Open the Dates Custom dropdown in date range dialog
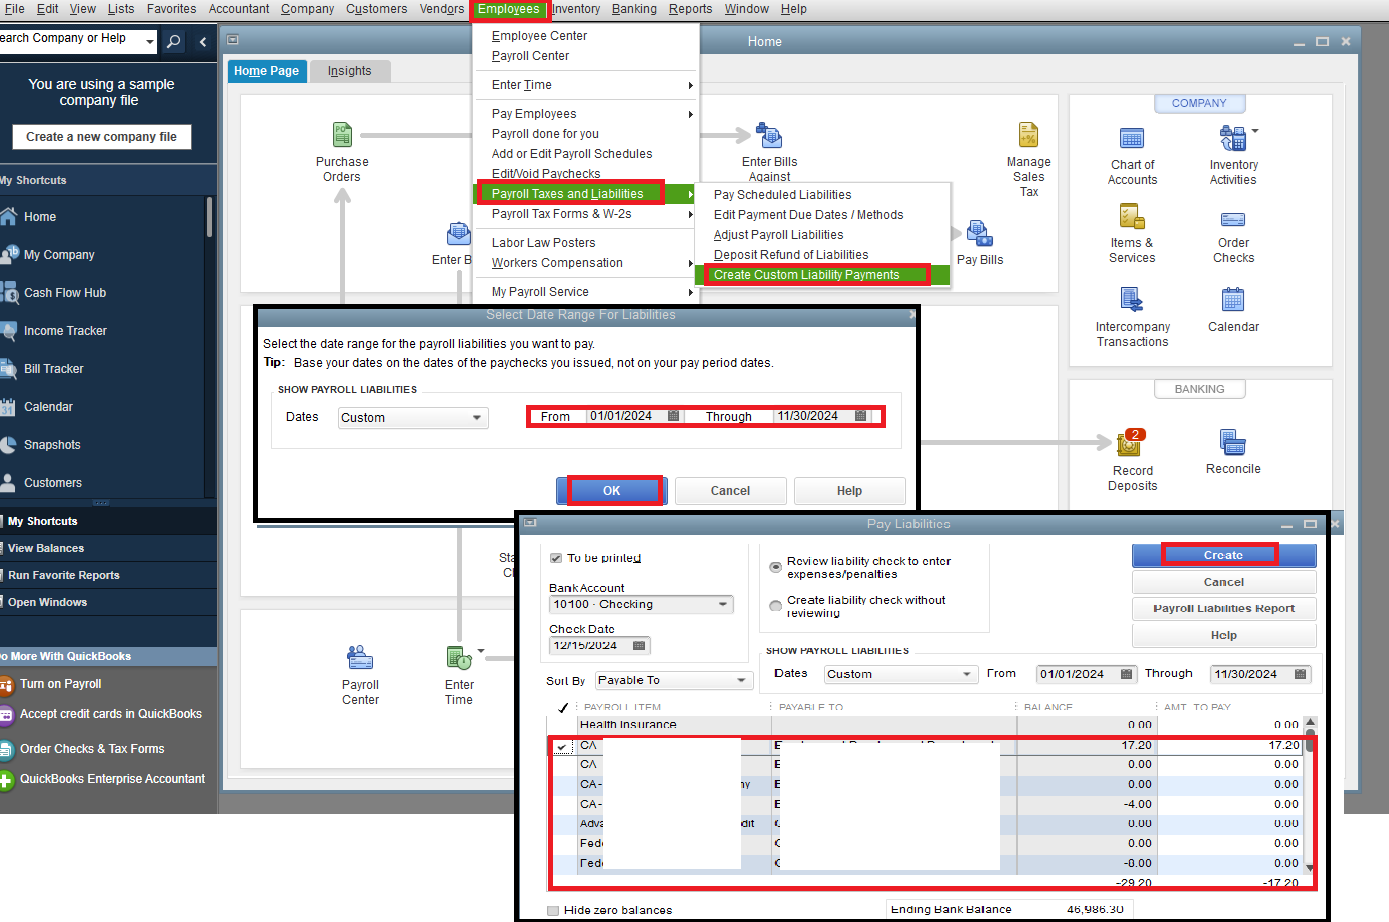Image resolution: width=1389 pixels, height=922 pixels. (412, 418)
